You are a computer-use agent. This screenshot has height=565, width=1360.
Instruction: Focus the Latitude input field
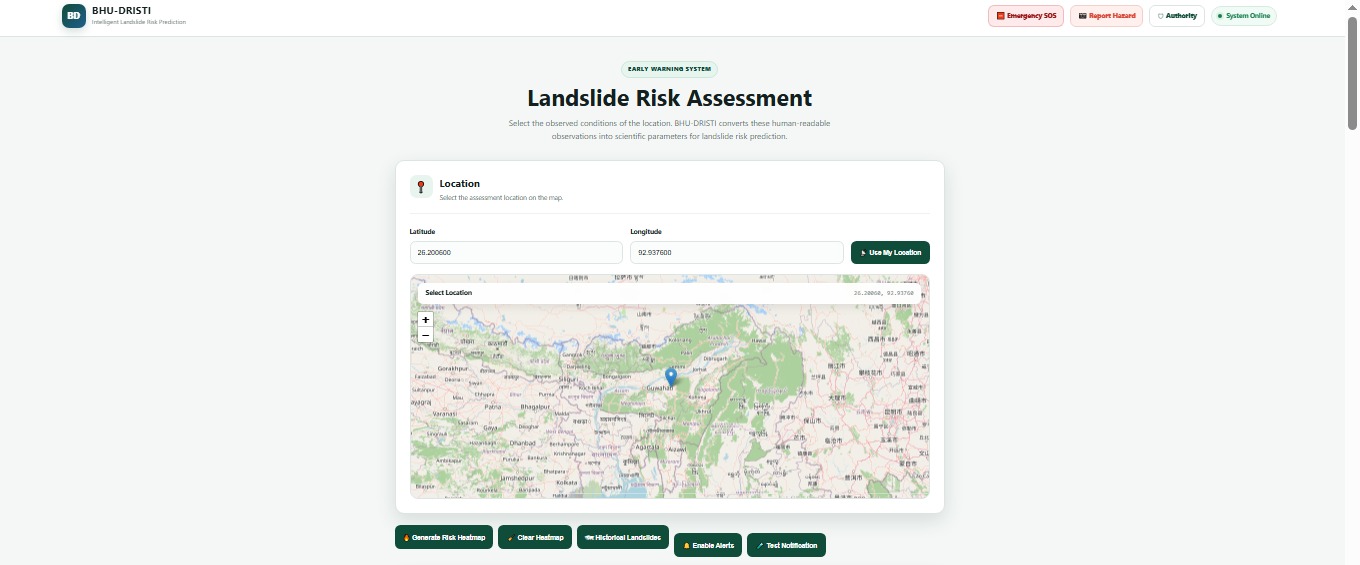point(516,252)
